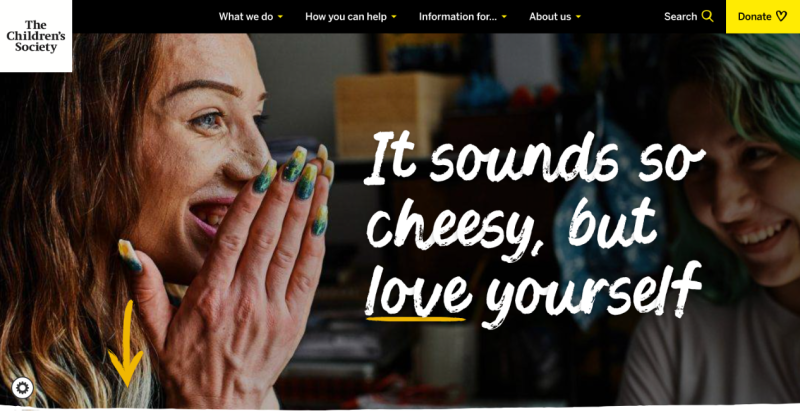Click the Search text link
This screenshot has height=411, width=800.
click(680, 16)
